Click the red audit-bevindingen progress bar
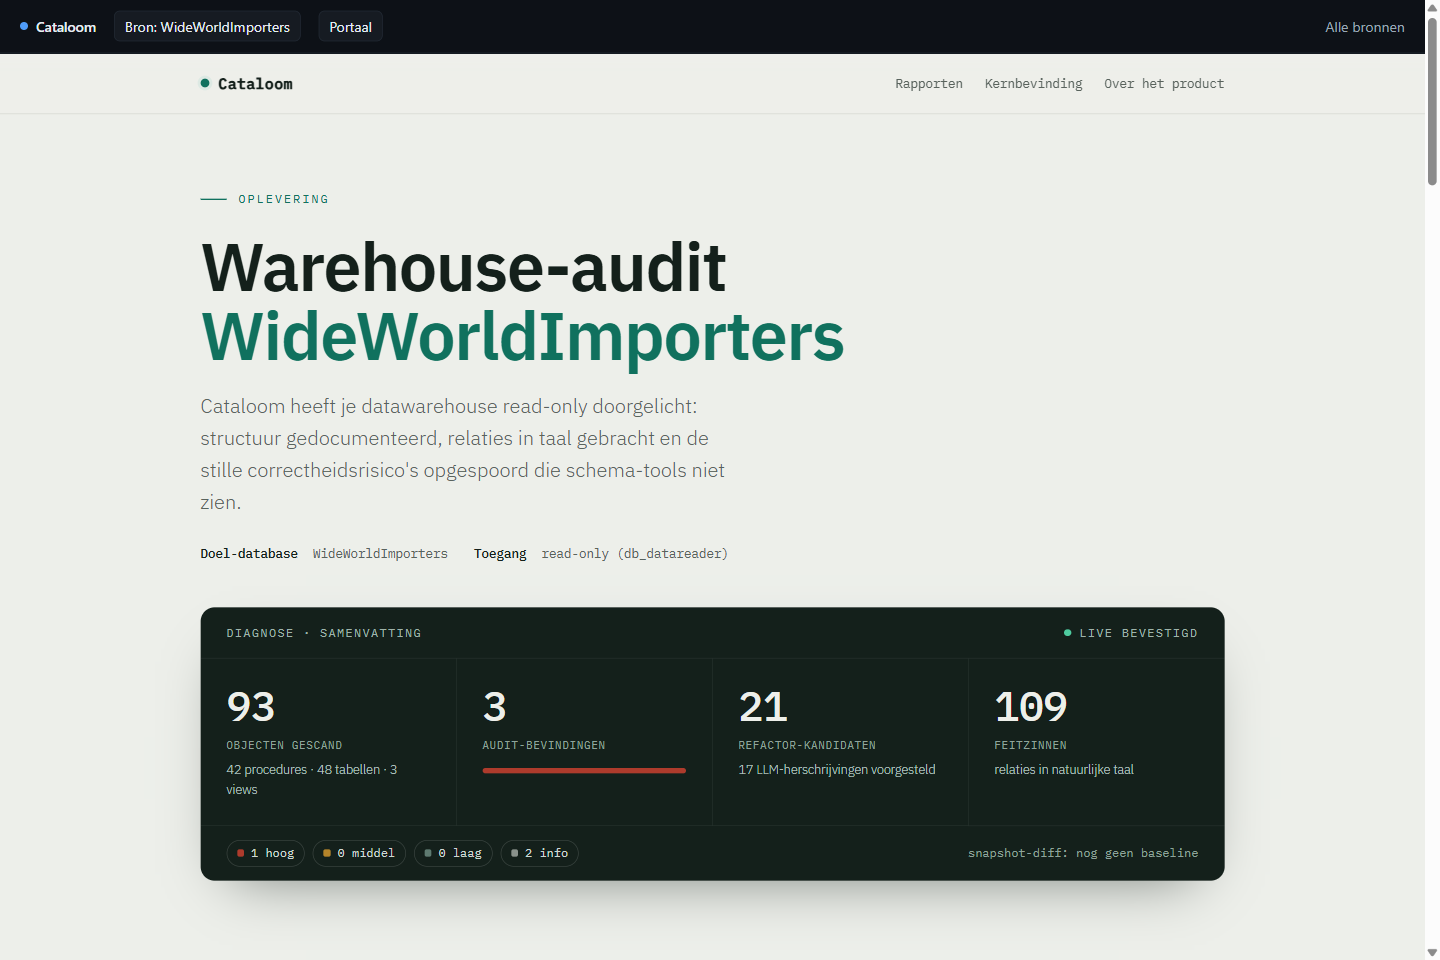 (x=584, y=771)
